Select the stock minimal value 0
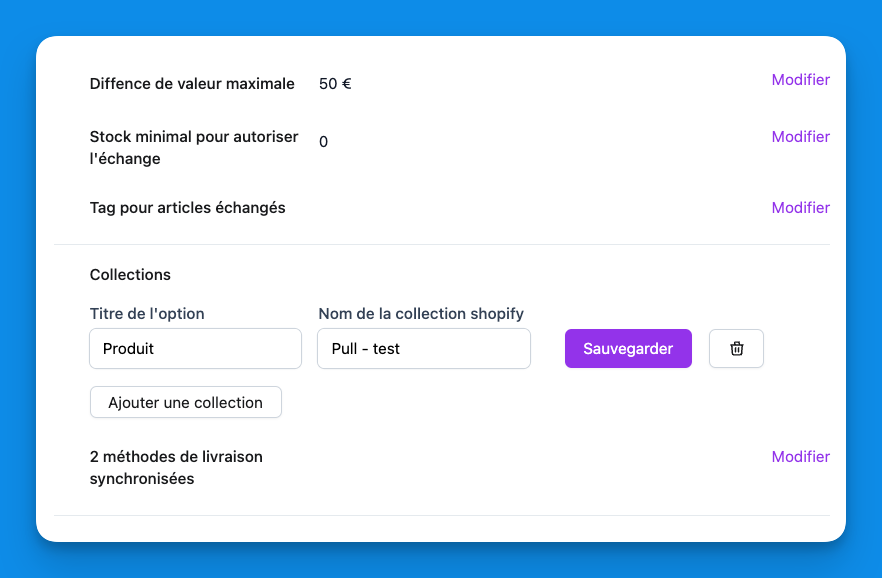This screenshot has width=882, height=578. pyautogui.click(x=323, y=142)
